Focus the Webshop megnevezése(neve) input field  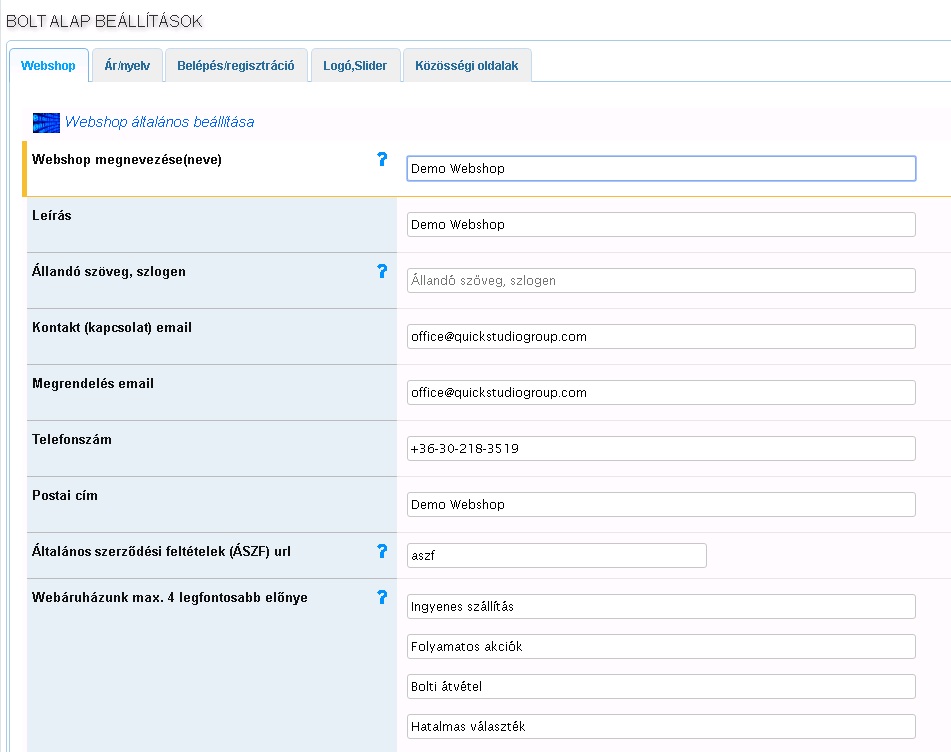[x=661, y=169]
